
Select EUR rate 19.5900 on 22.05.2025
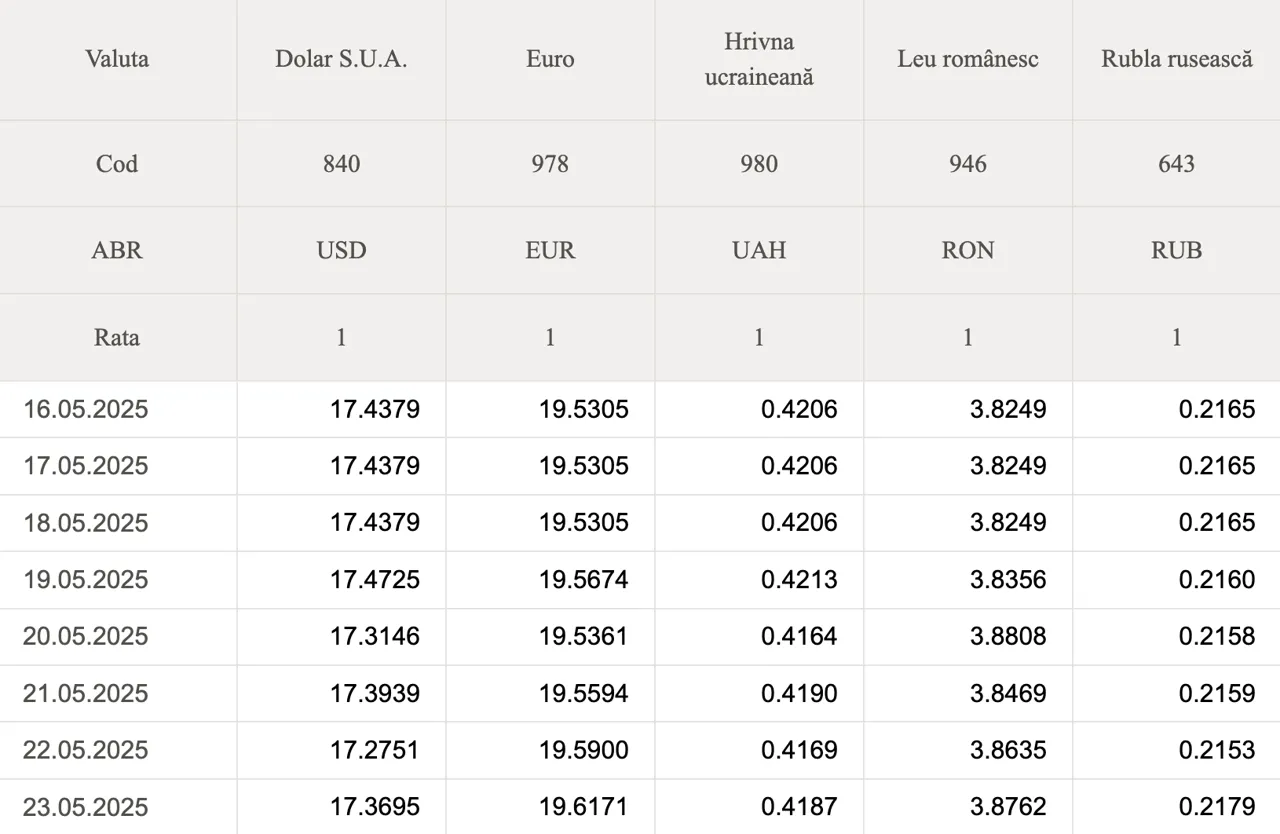[584, 750]
